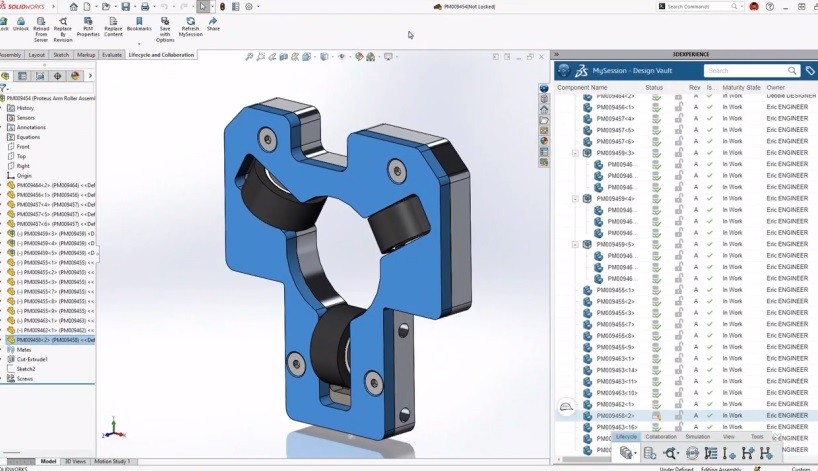Click the Unlock command icon
Image resolution: width=818 pixels, height=471 pixels.
tap(21, 21)
